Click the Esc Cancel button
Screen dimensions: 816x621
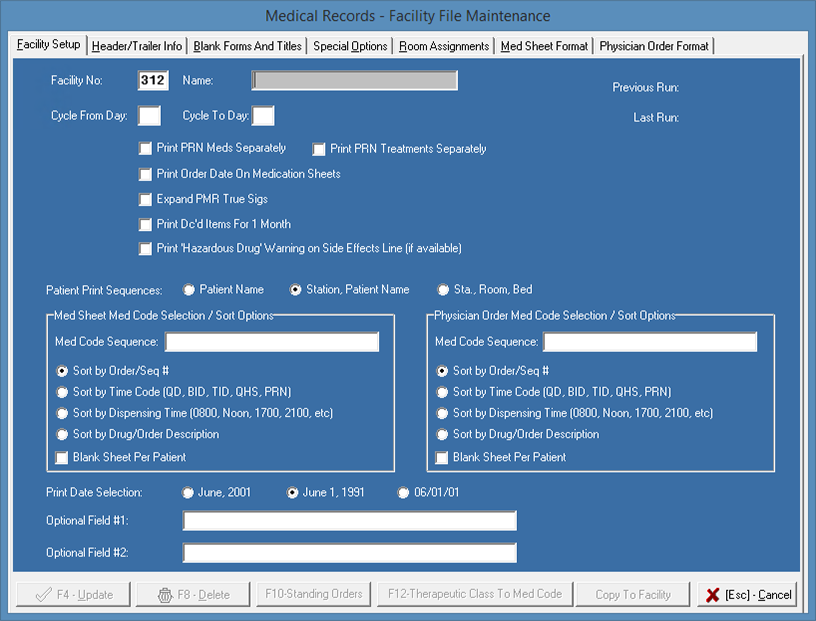point(748,594)
